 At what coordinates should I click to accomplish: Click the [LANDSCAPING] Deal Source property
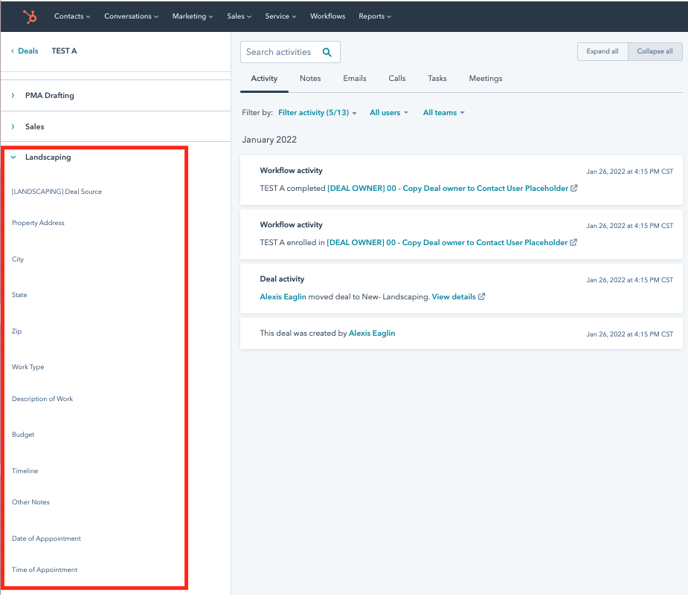[57, 192]
